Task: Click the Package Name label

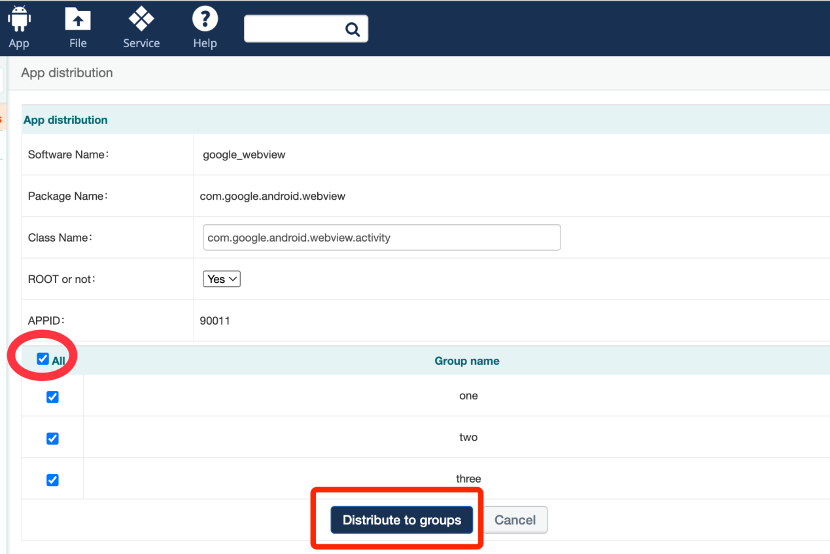Action: [68, 196]
